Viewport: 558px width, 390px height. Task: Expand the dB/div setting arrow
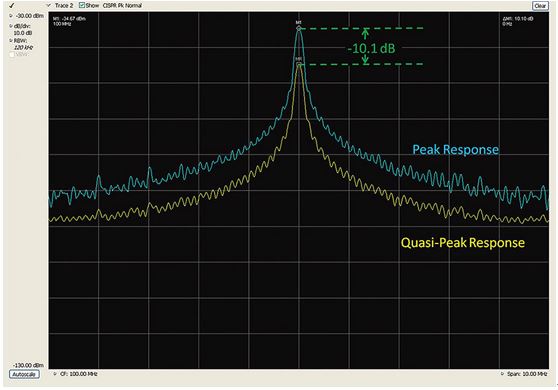point(11,26)
